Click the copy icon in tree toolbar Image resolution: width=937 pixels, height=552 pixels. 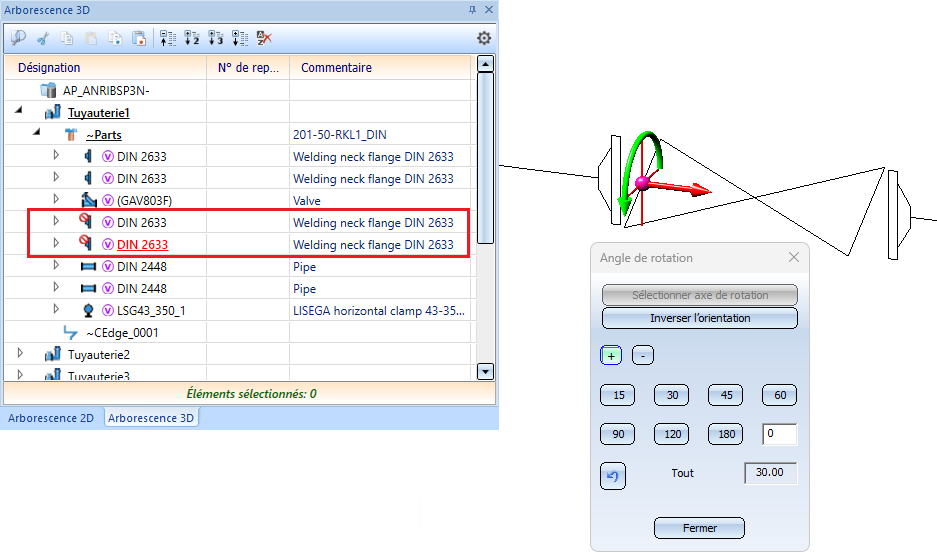click(x=67, y=38)
